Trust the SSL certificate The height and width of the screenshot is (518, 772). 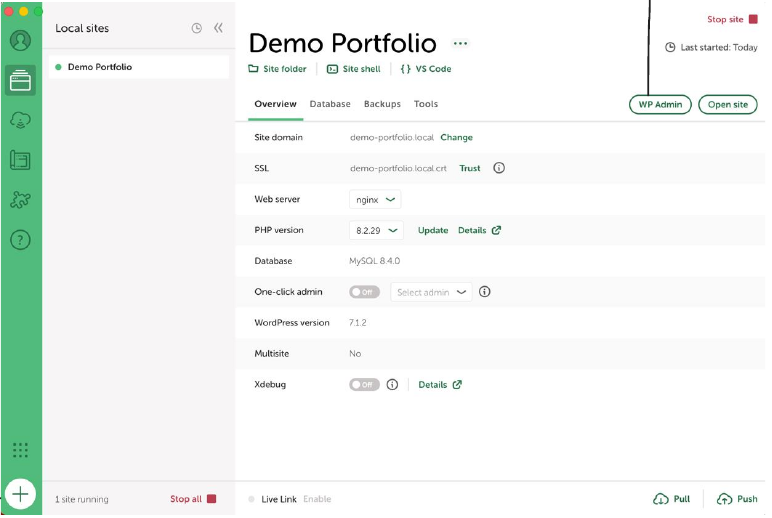pos(470,168)
